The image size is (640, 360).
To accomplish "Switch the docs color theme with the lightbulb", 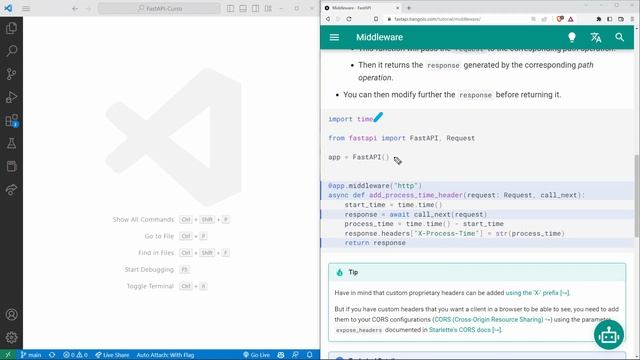I will tap(572, 37).
